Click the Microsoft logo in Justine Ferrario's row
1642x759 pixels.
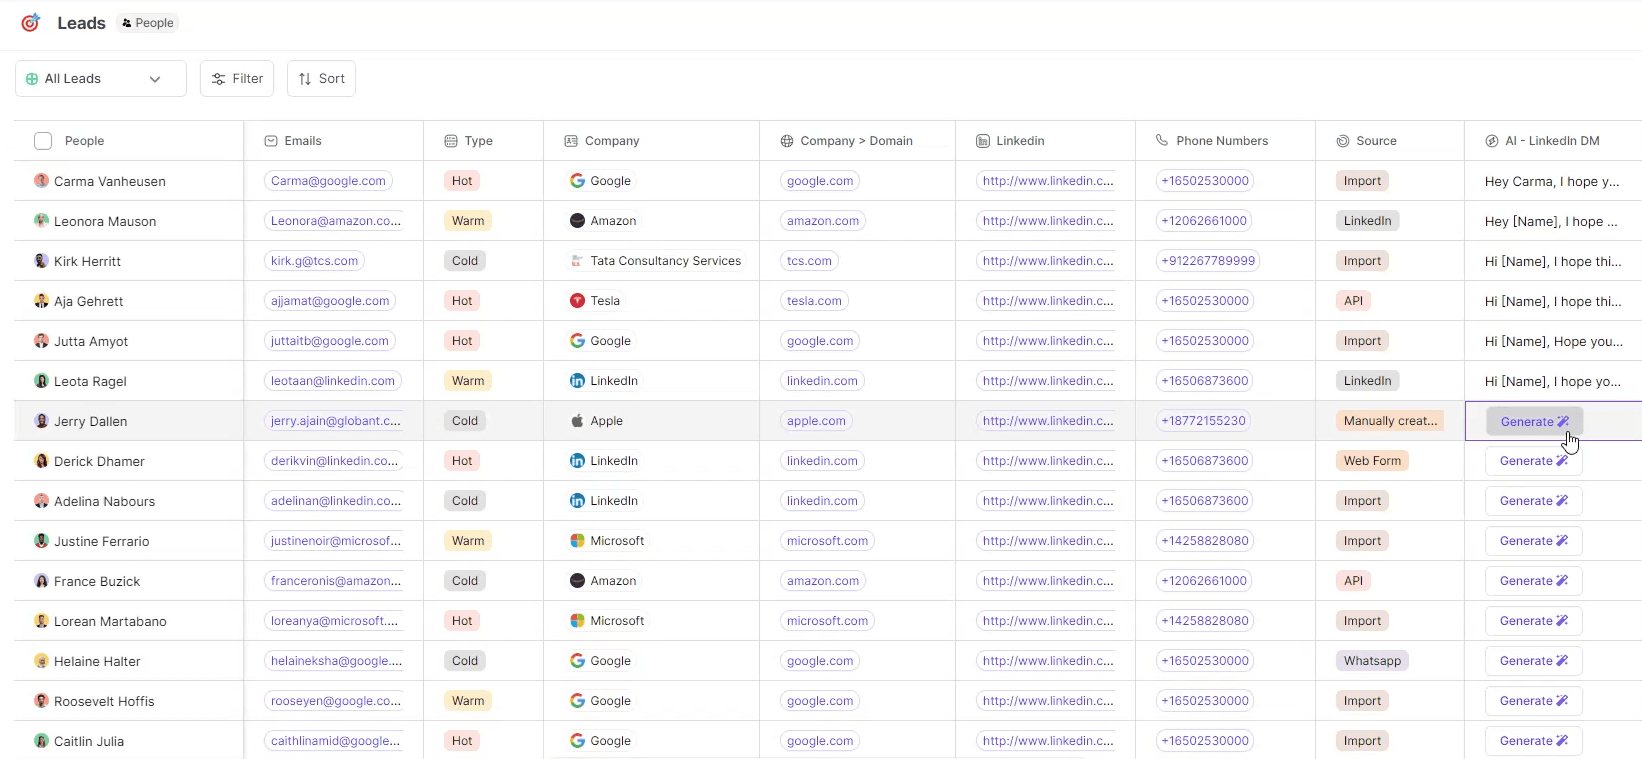click(577, 541)
